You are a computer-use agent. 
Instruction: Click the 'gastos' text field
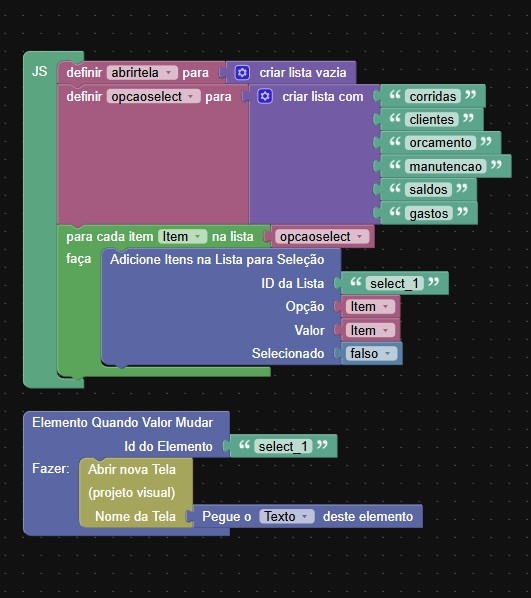429,214
